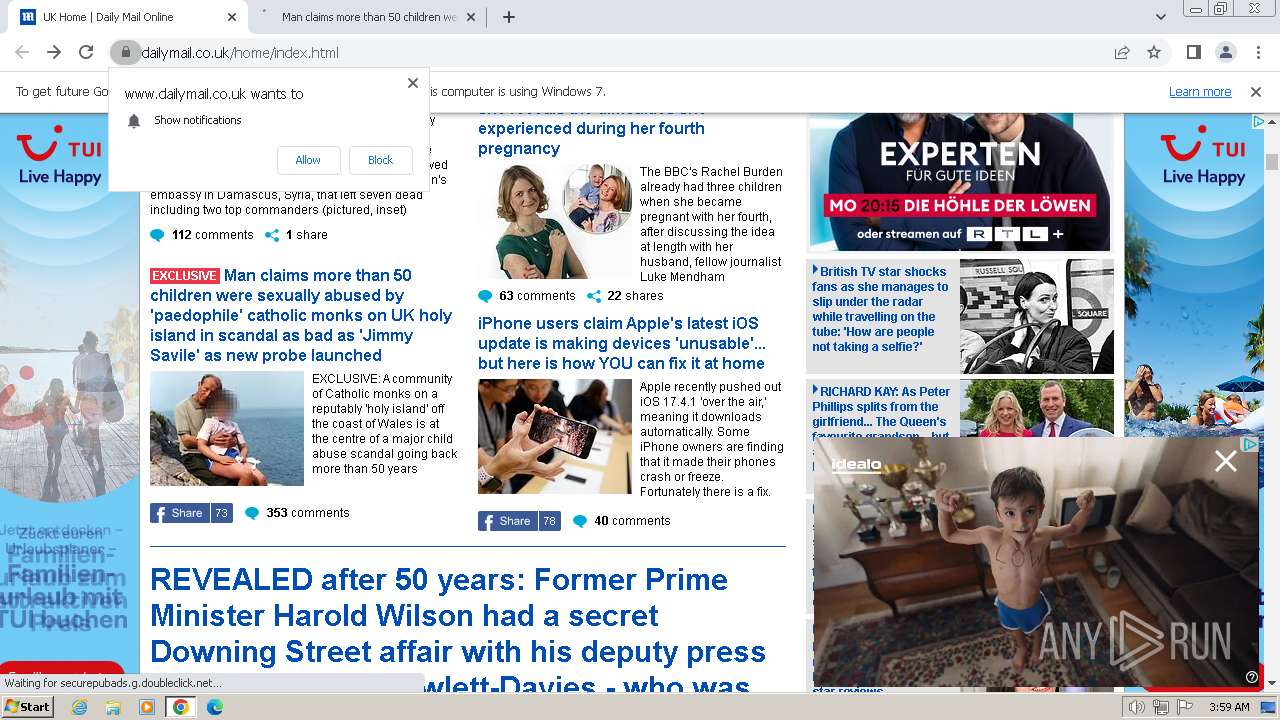The image size is (1280, 720).
Task: Click the address bar URL
Action: 240,53
